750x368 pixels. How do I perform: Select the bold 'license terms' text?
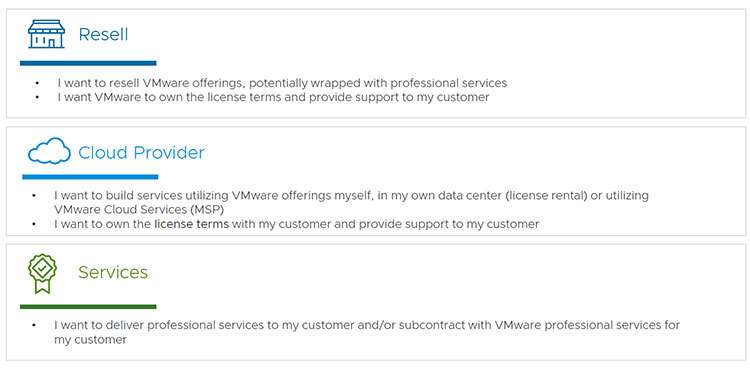[191, 224]
